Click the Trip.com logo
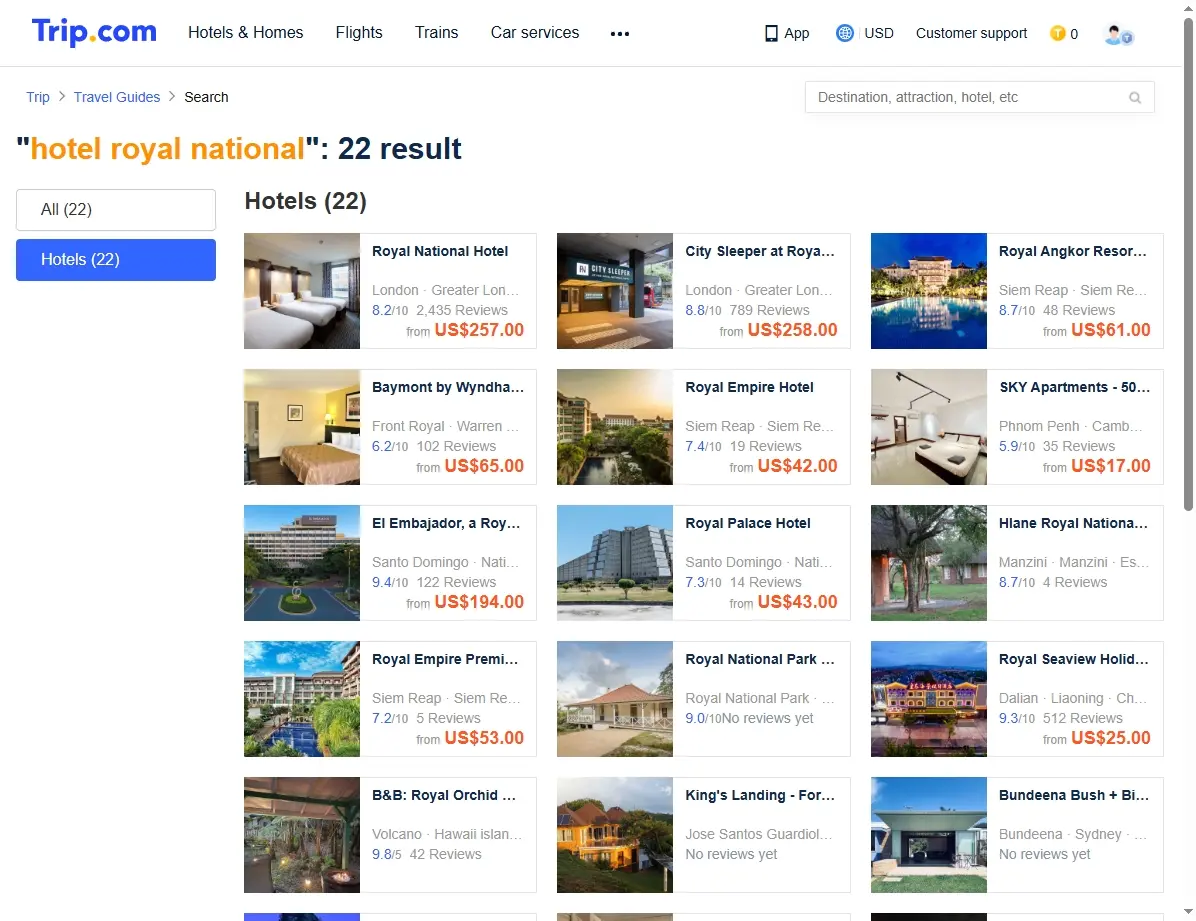This screenshot has height=921, width=1196. tap(94, 32)
